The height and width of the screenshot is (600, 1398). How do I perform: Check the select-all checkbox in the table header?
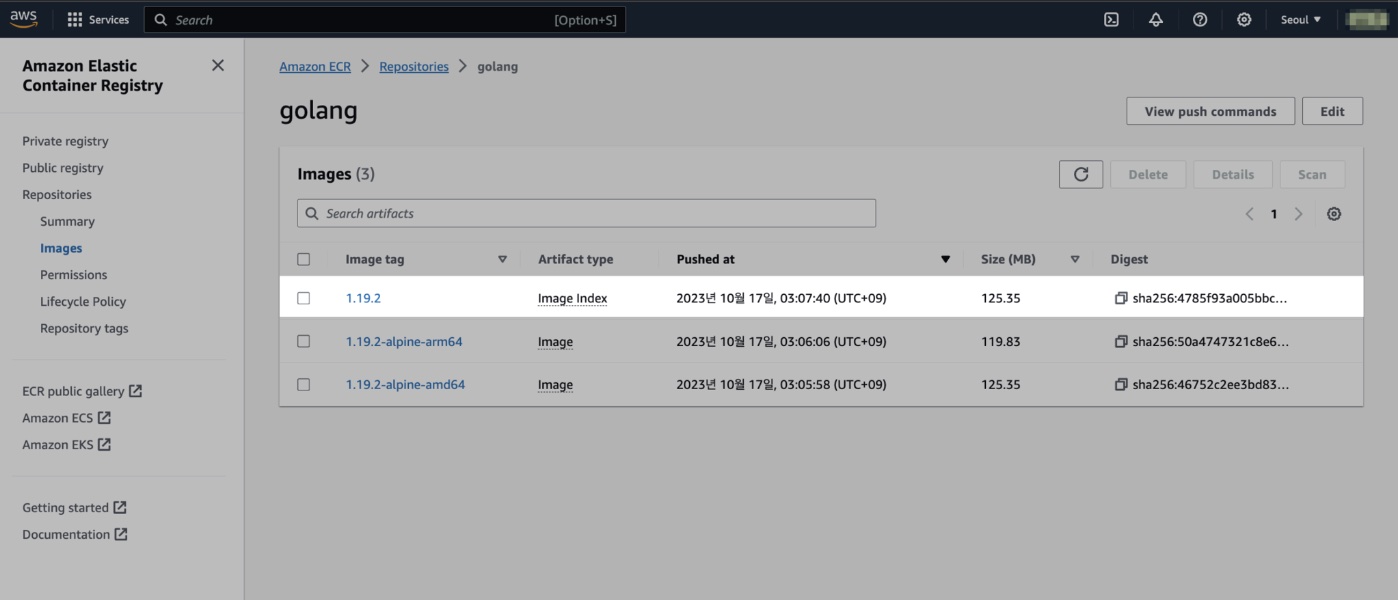[304, 258]
